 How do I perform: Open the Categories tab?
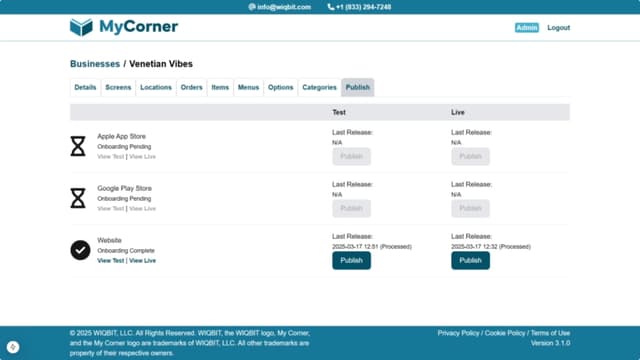tap(319, 87)
